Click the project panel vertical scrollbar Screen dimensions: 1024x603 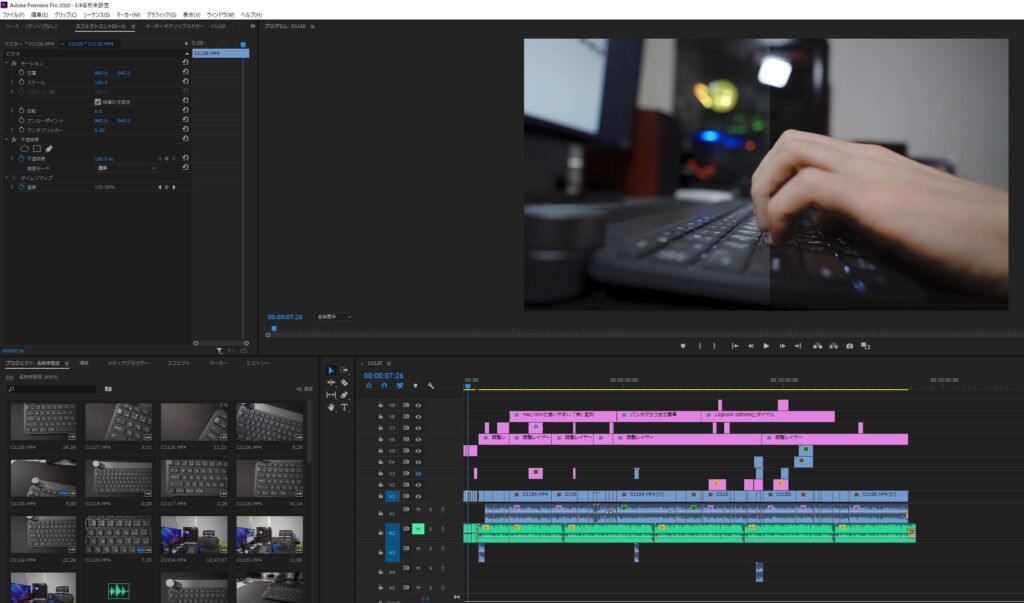(309, 434)
